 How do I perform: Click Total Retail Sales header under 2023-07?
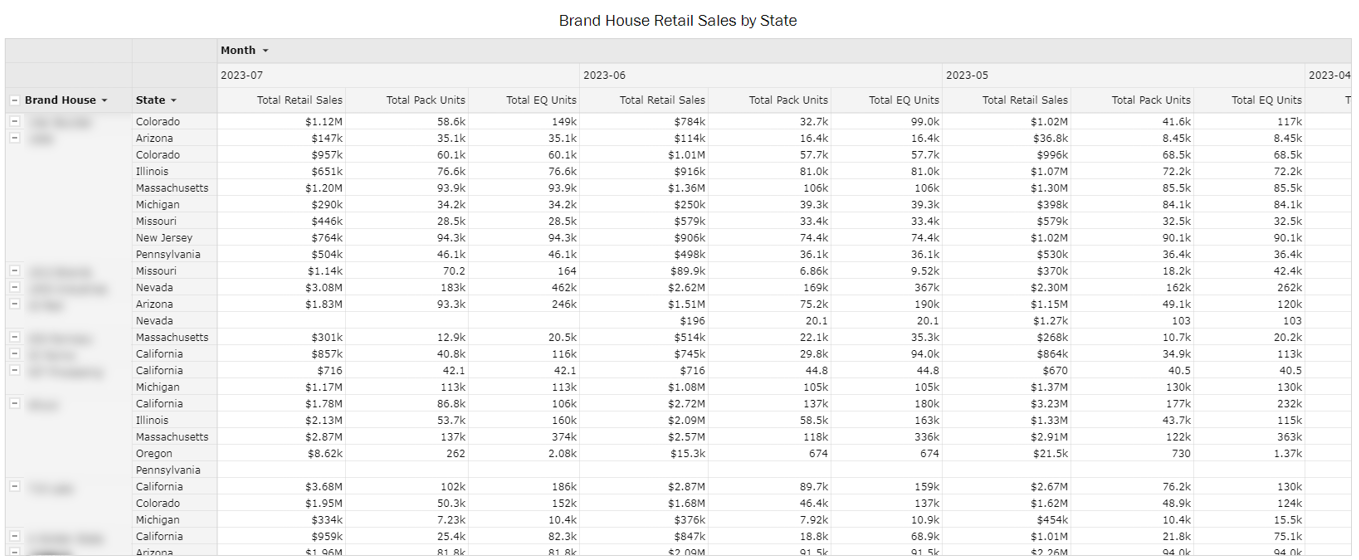tap(299, 100)
